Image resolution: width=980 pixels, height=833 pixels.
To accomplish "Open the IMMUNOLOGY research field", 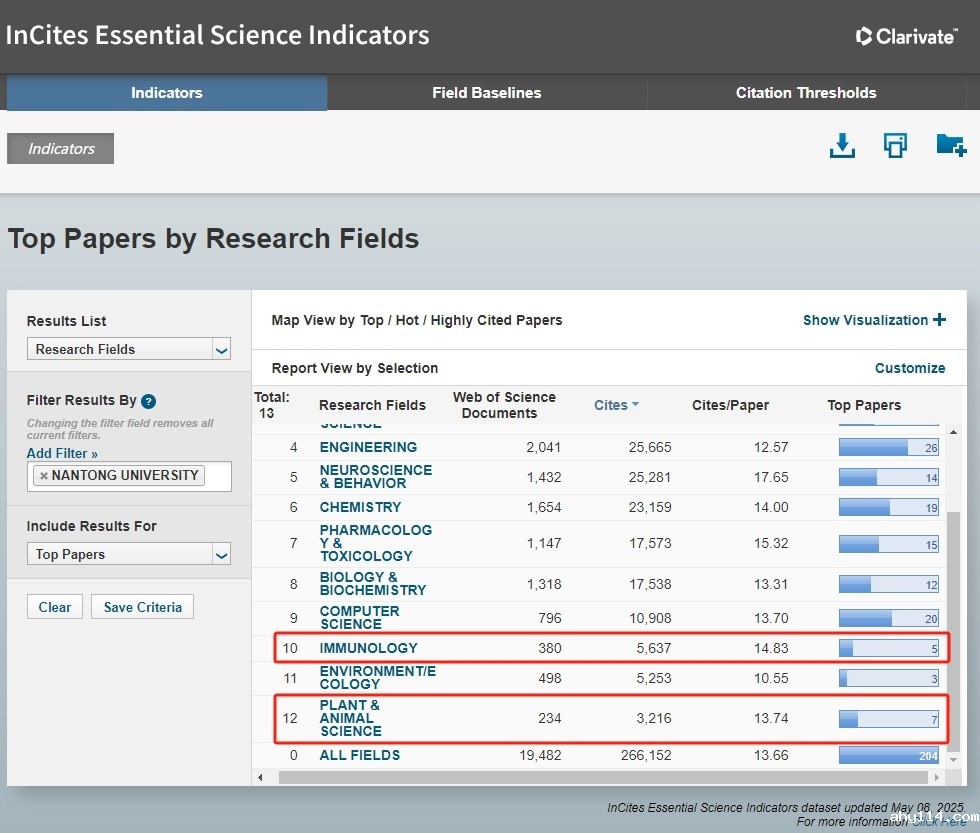I will (368, 648).
